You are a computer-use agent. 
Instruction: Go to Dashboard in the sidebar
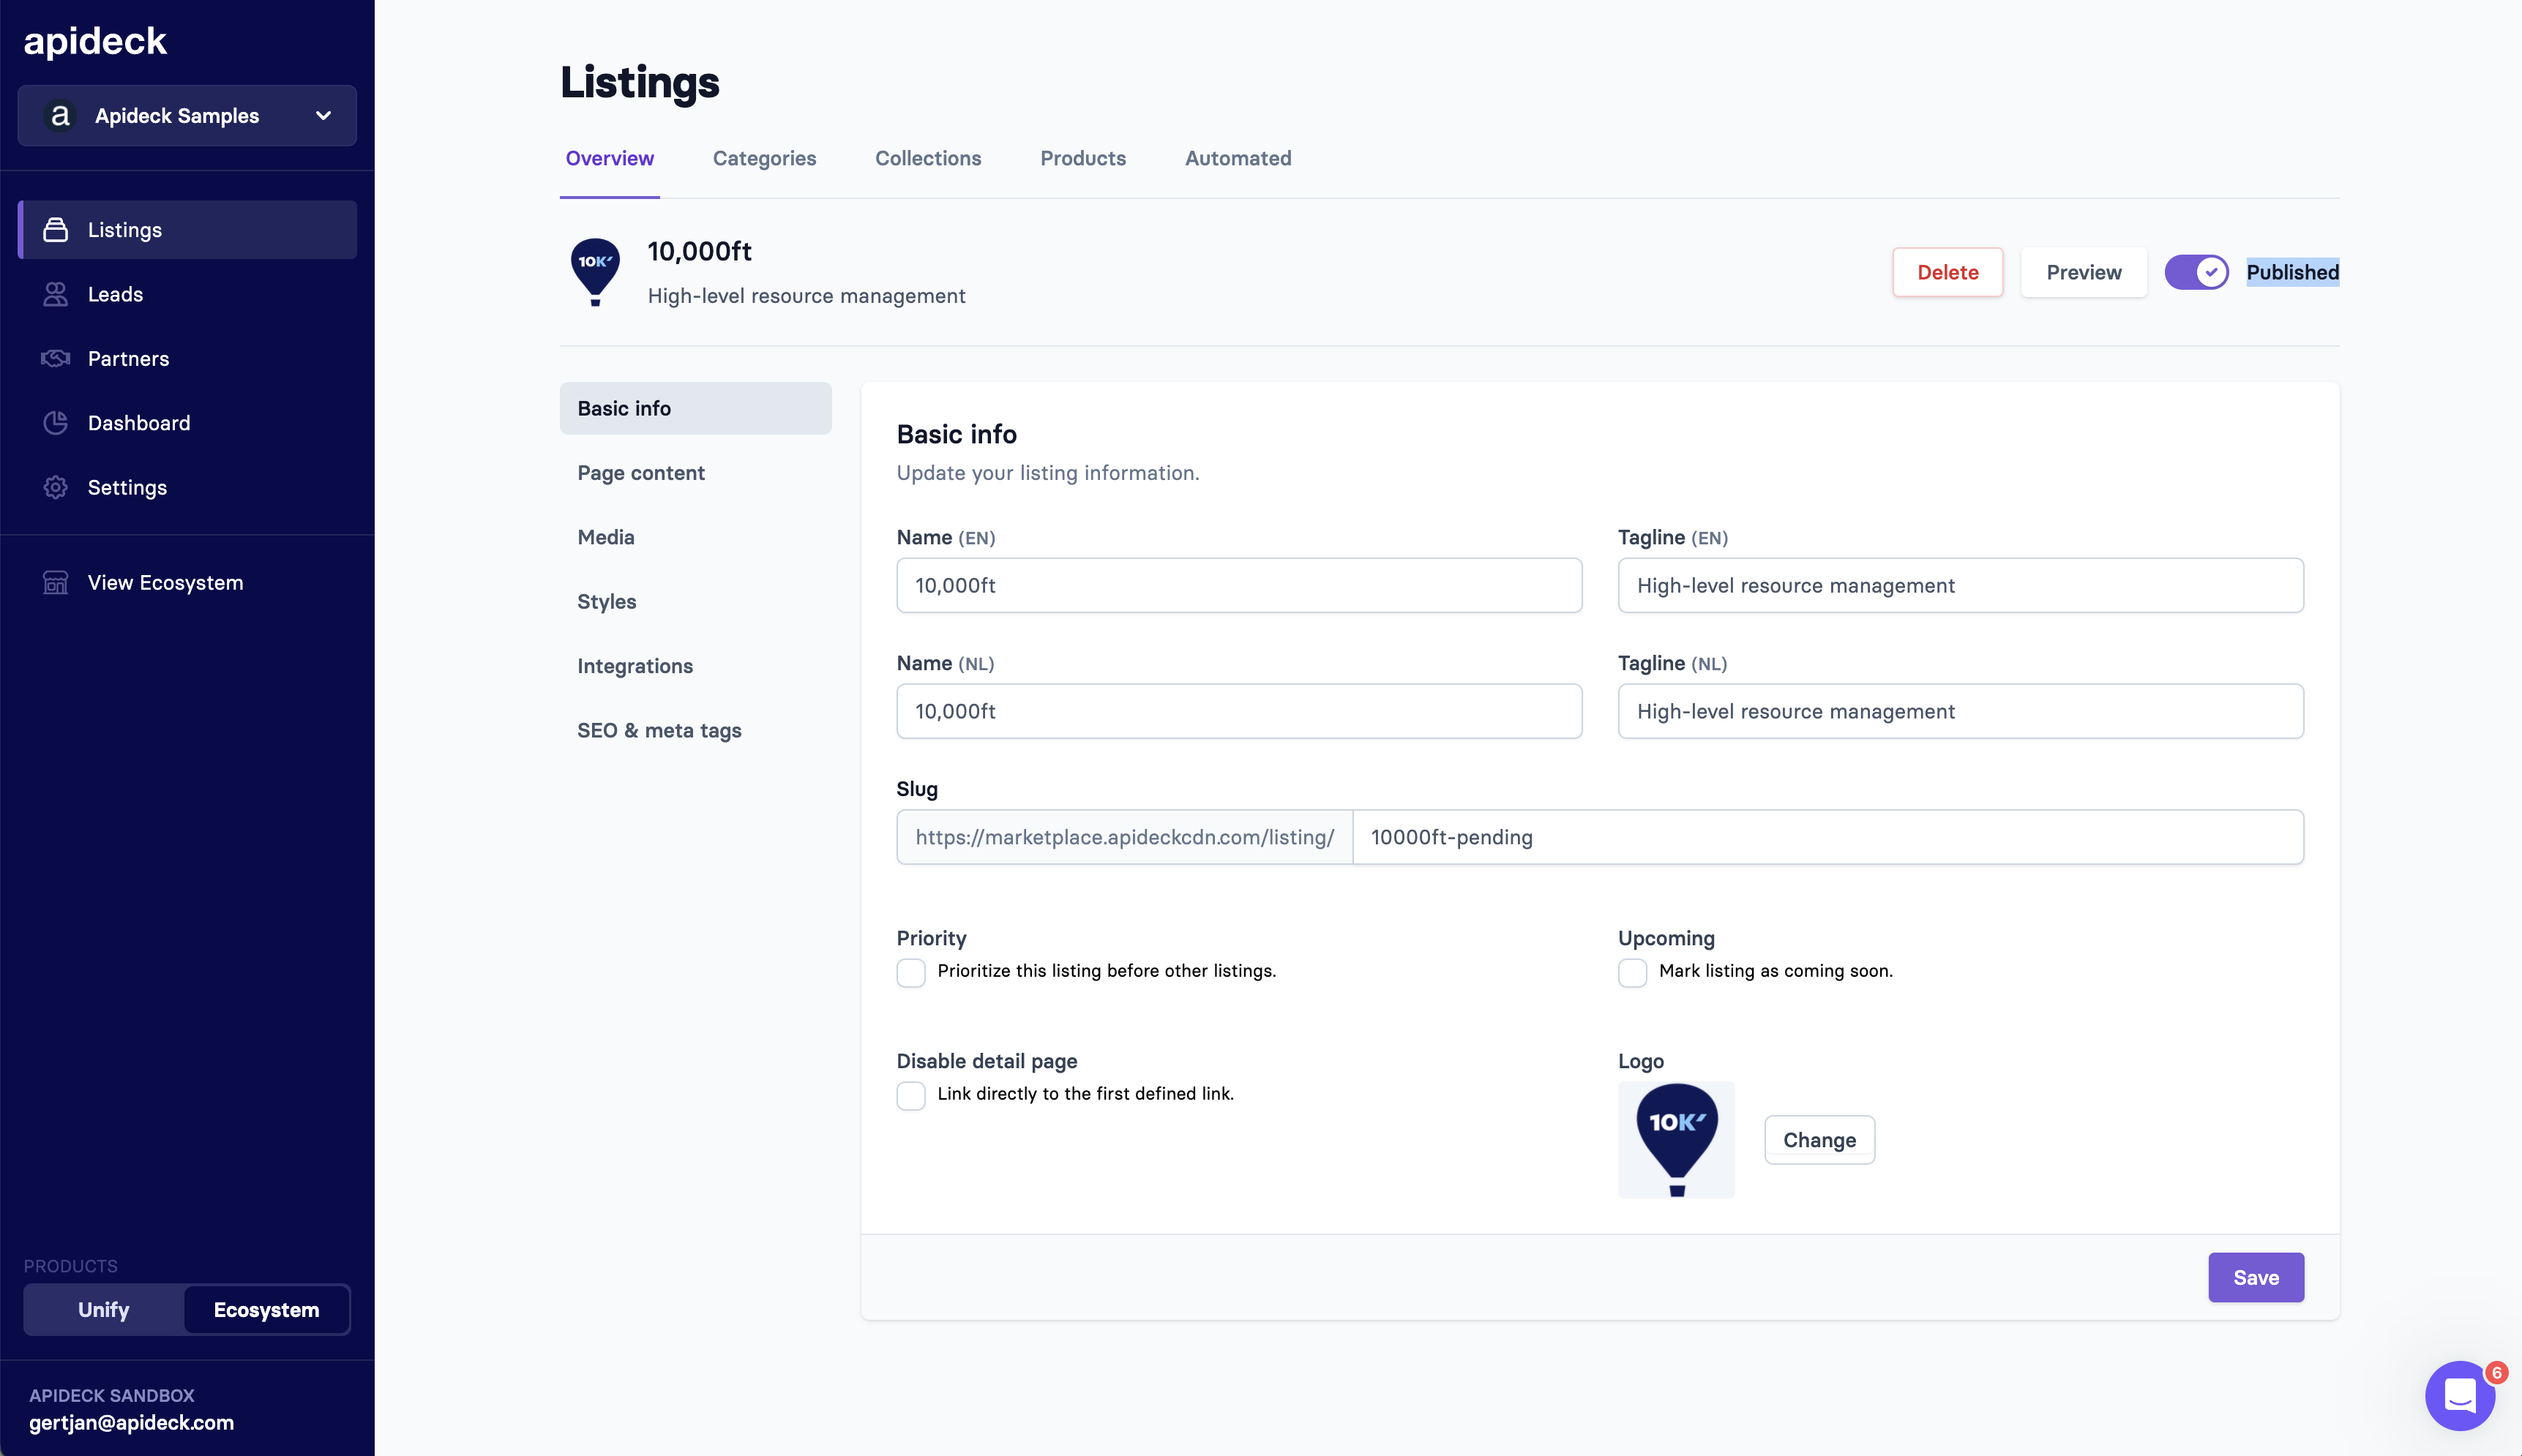coord(187,423)
